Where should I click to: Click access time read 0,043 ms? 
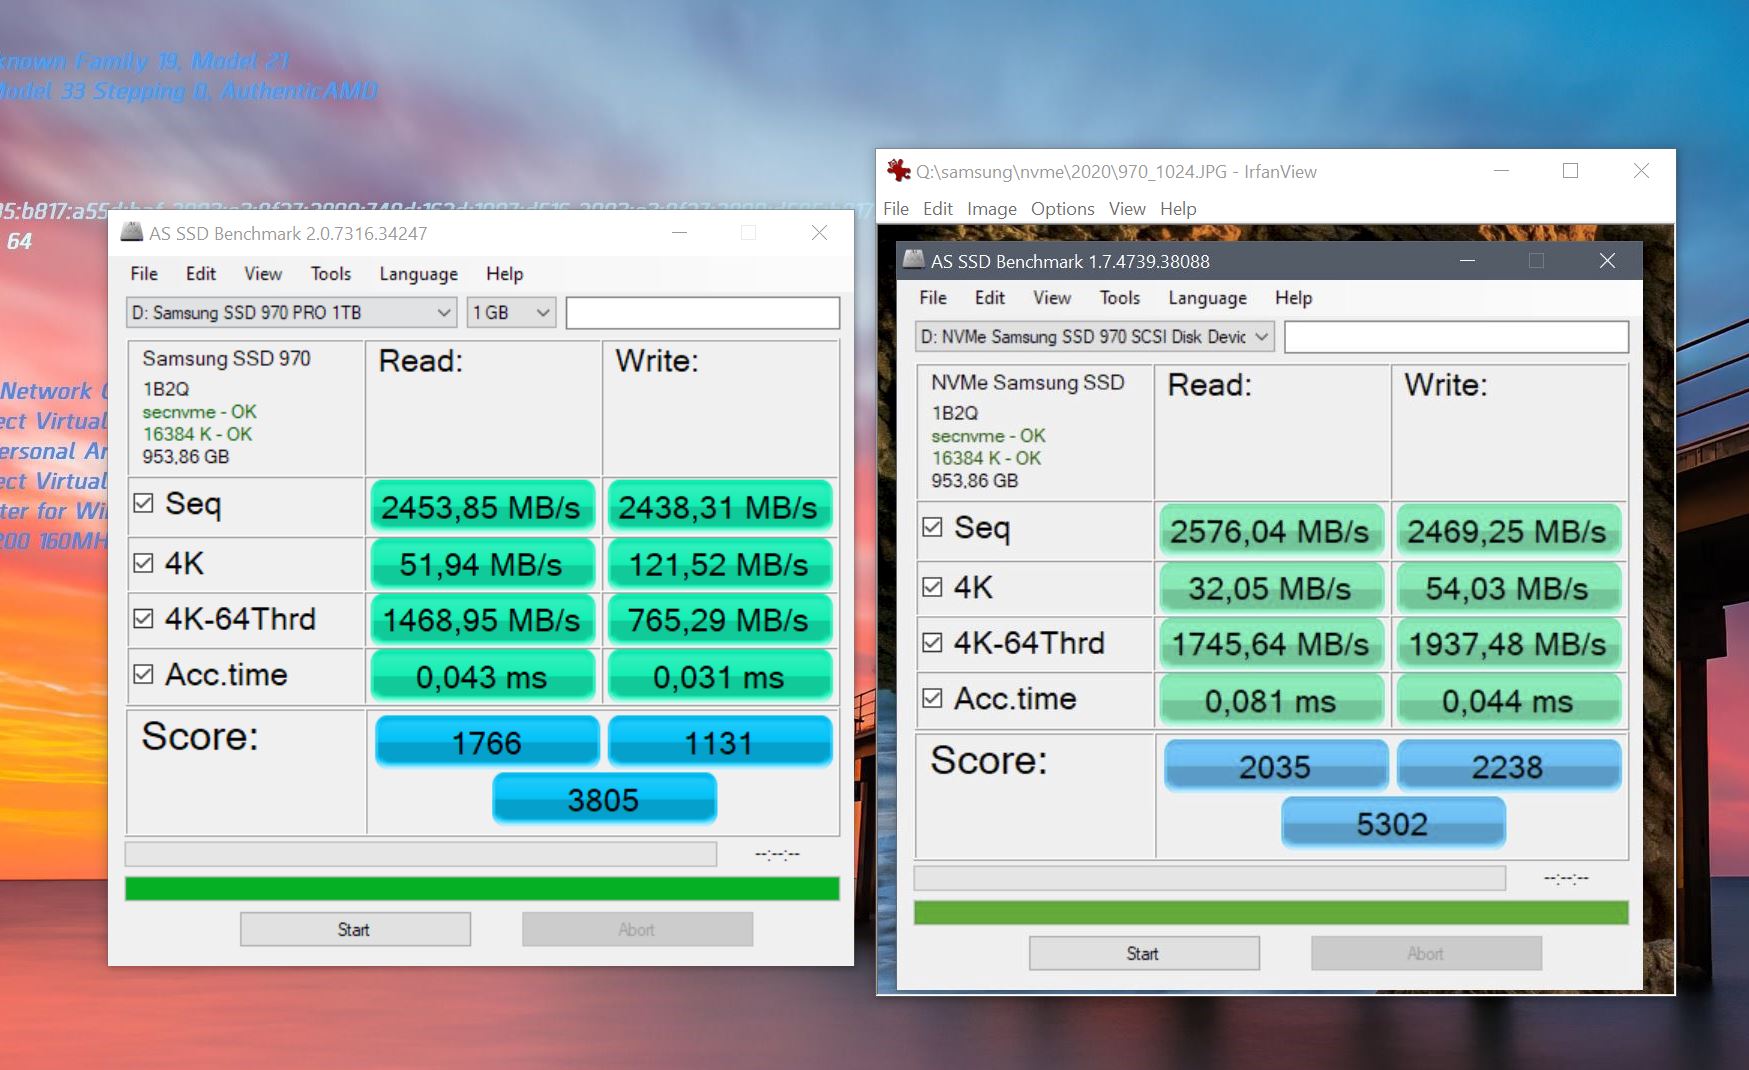[482, 676]
